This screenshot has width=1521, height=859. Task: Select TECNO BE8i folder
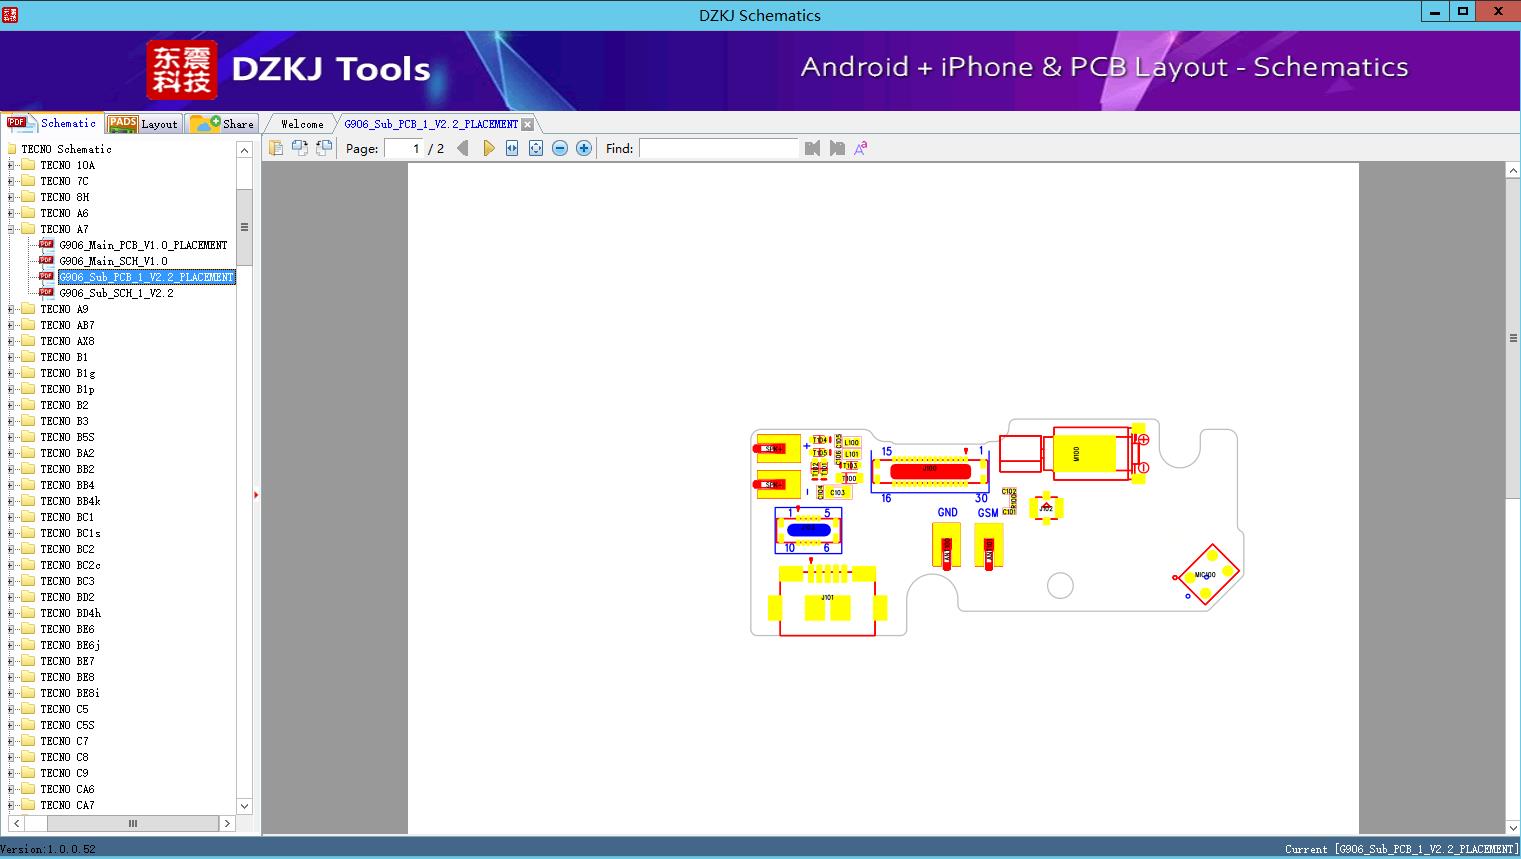click(x=70, y=693)
